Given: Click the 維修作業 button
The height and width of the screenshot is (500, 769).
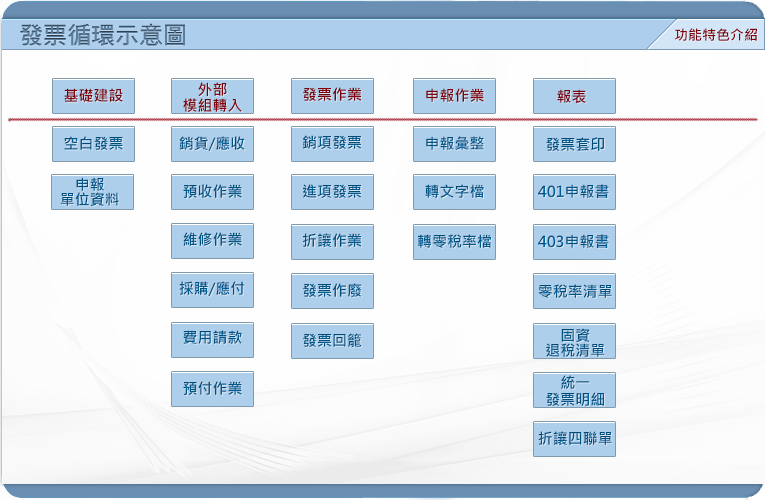Looking at the screenshot, I should (212, 241).
